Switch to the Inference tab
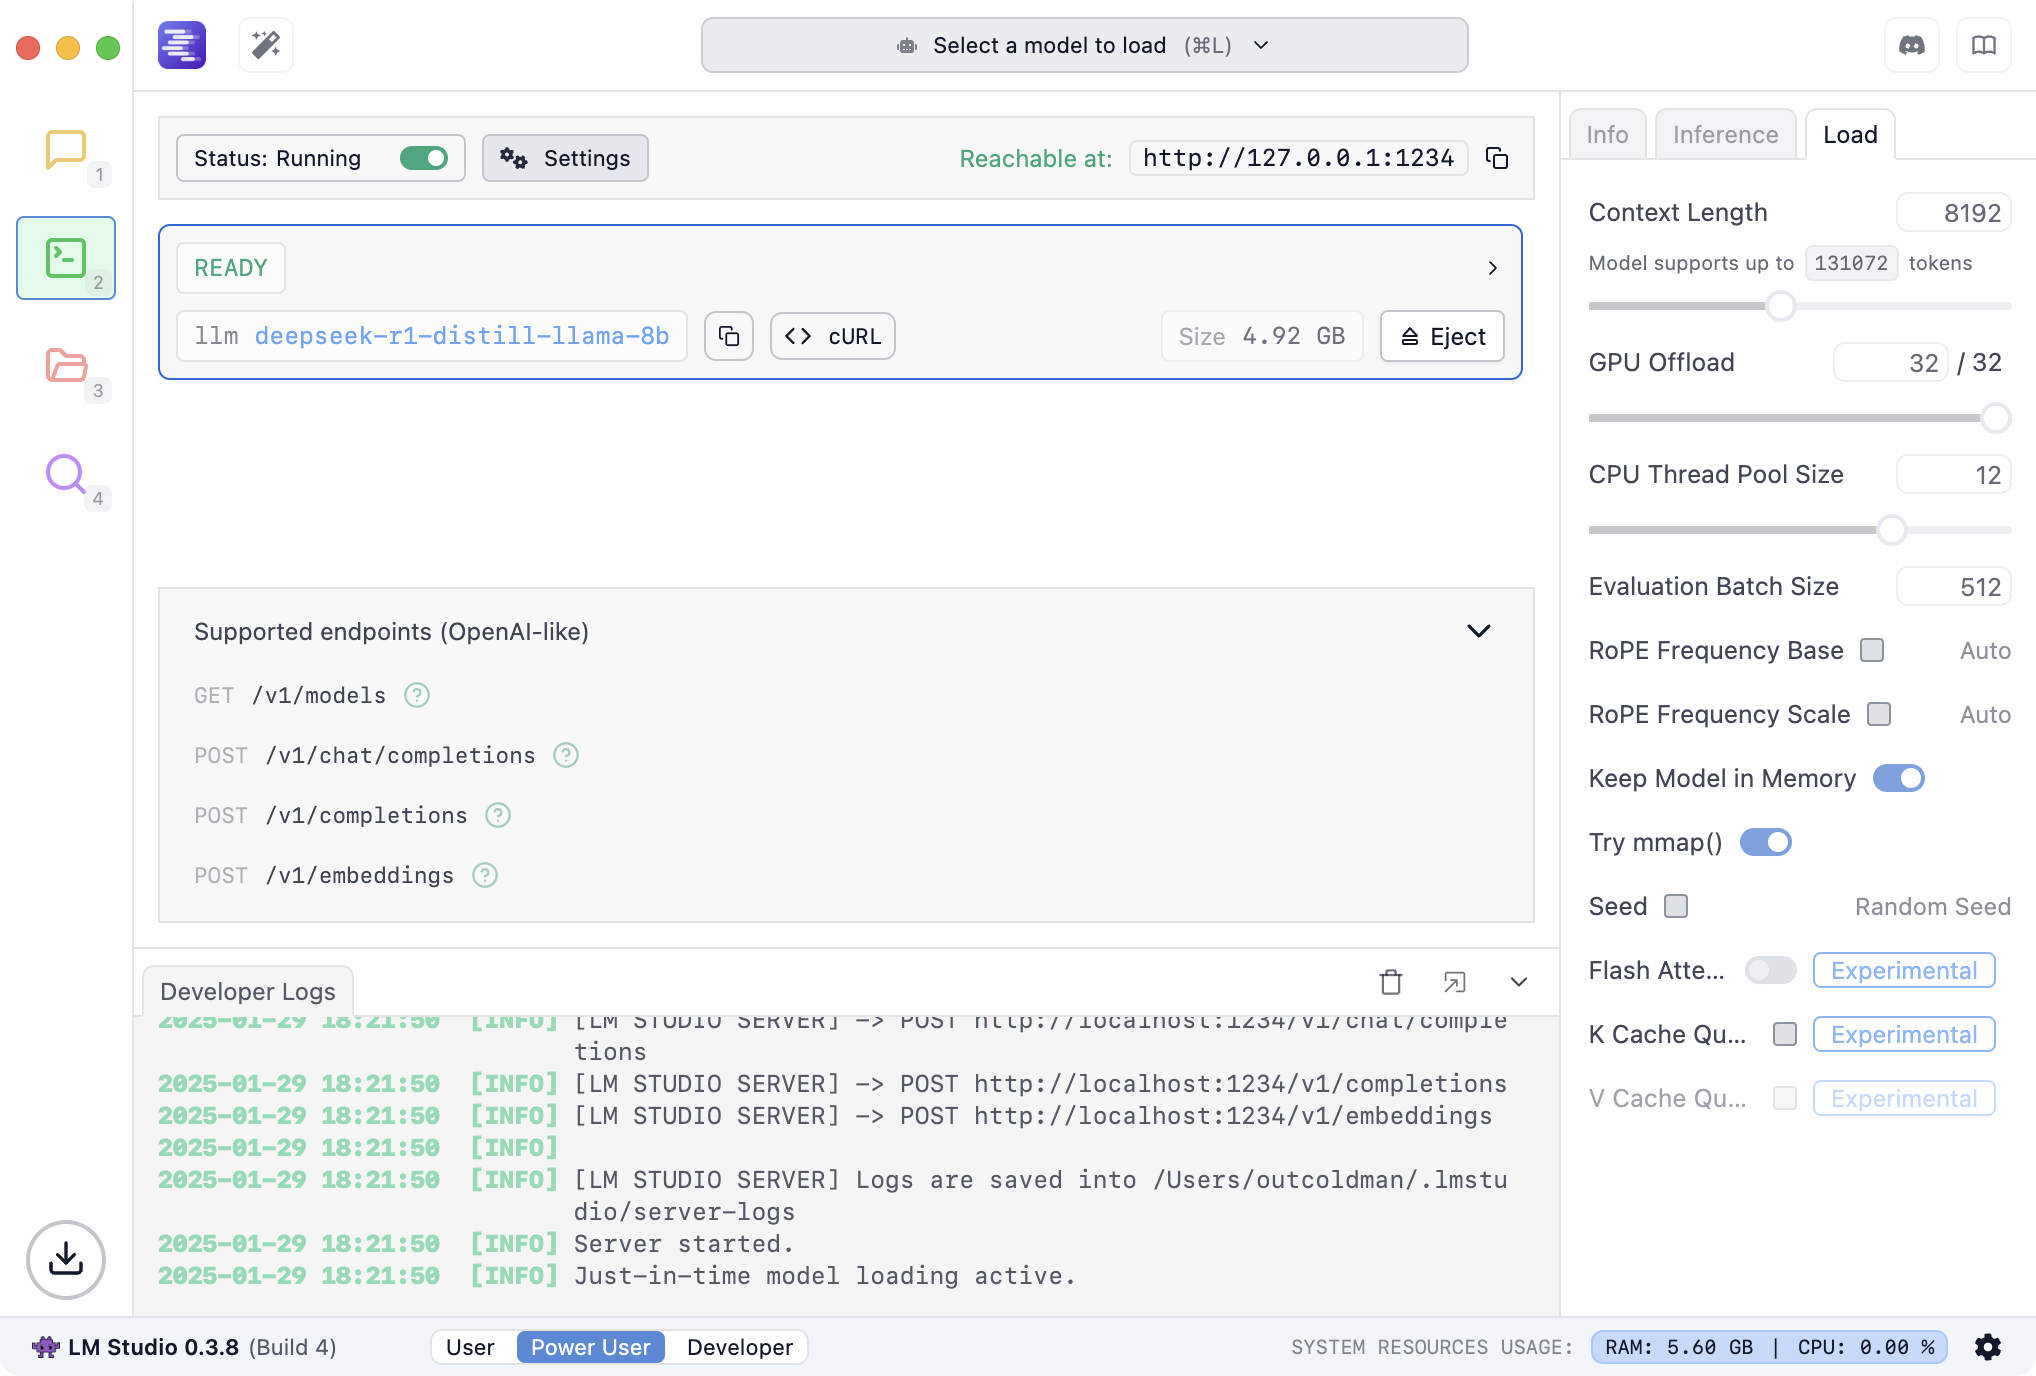 click(1725, 134)
